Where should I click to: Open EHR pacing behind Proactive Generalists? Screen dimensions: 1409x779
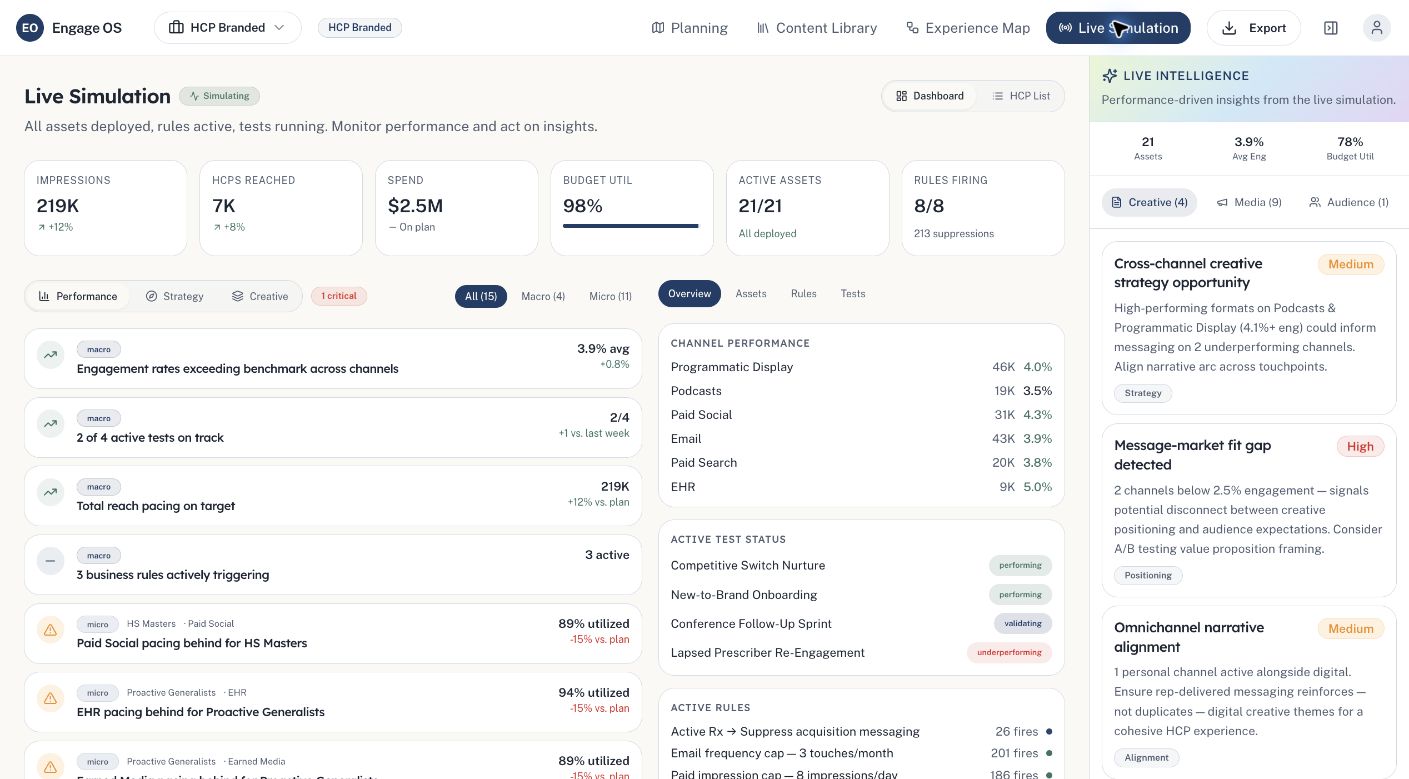pyautogui.click(x=333, y=702)
